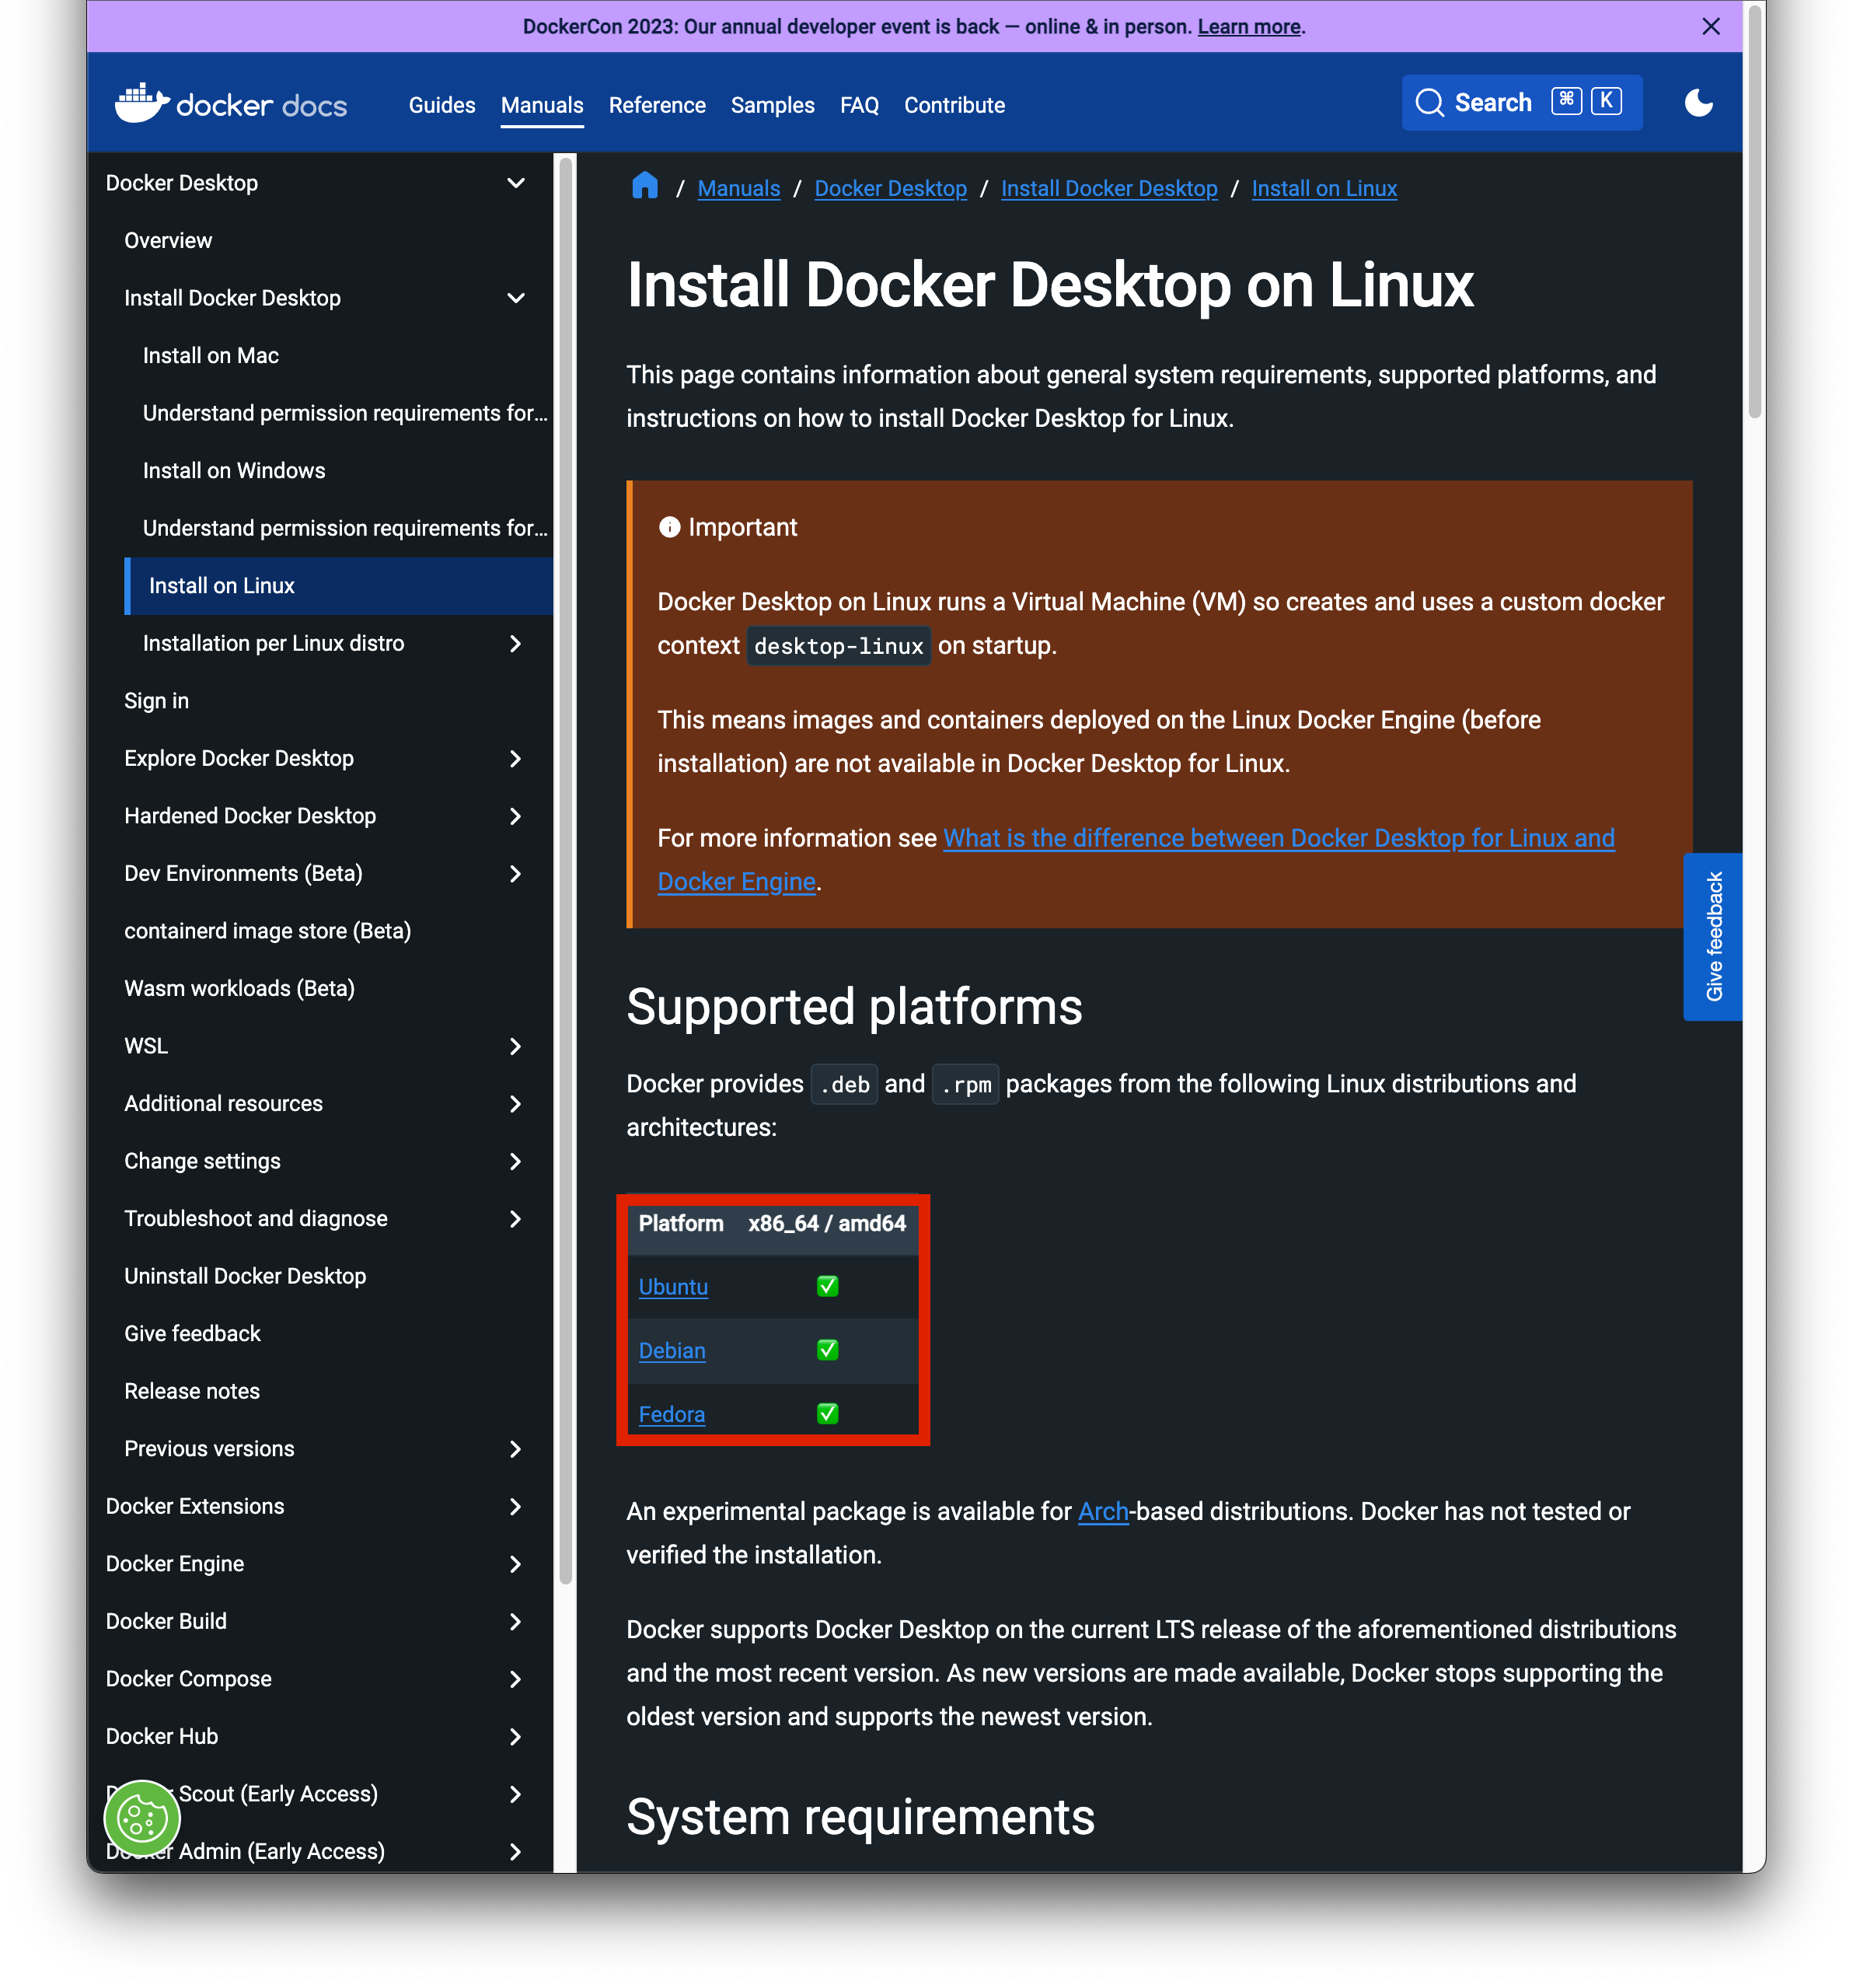The image size is (1853, 1988).
Task: Click Docker Desktop breadcrumb link
Action: [x=890, y=188]
